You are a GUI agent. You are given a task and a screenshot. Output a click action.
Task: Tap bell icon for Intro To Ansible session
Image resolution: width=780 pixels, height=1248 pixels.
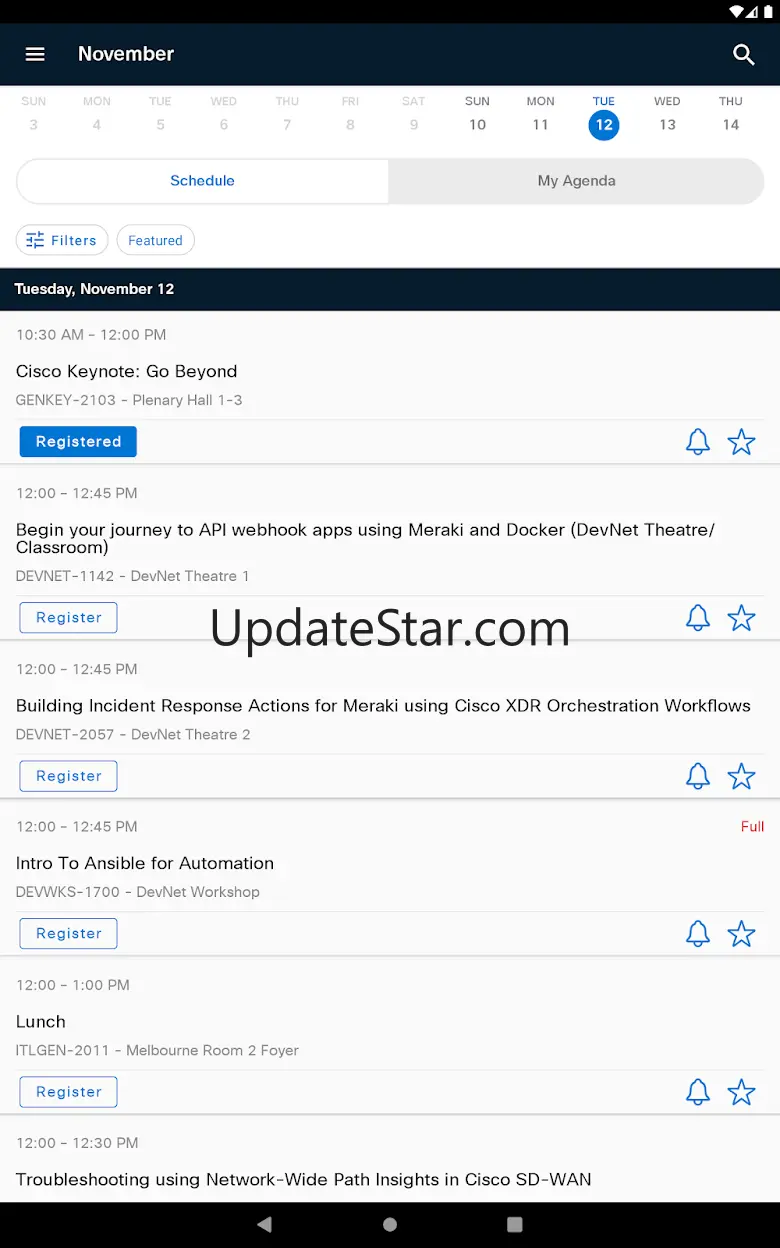pyautogui.click(x=698, y=934)
